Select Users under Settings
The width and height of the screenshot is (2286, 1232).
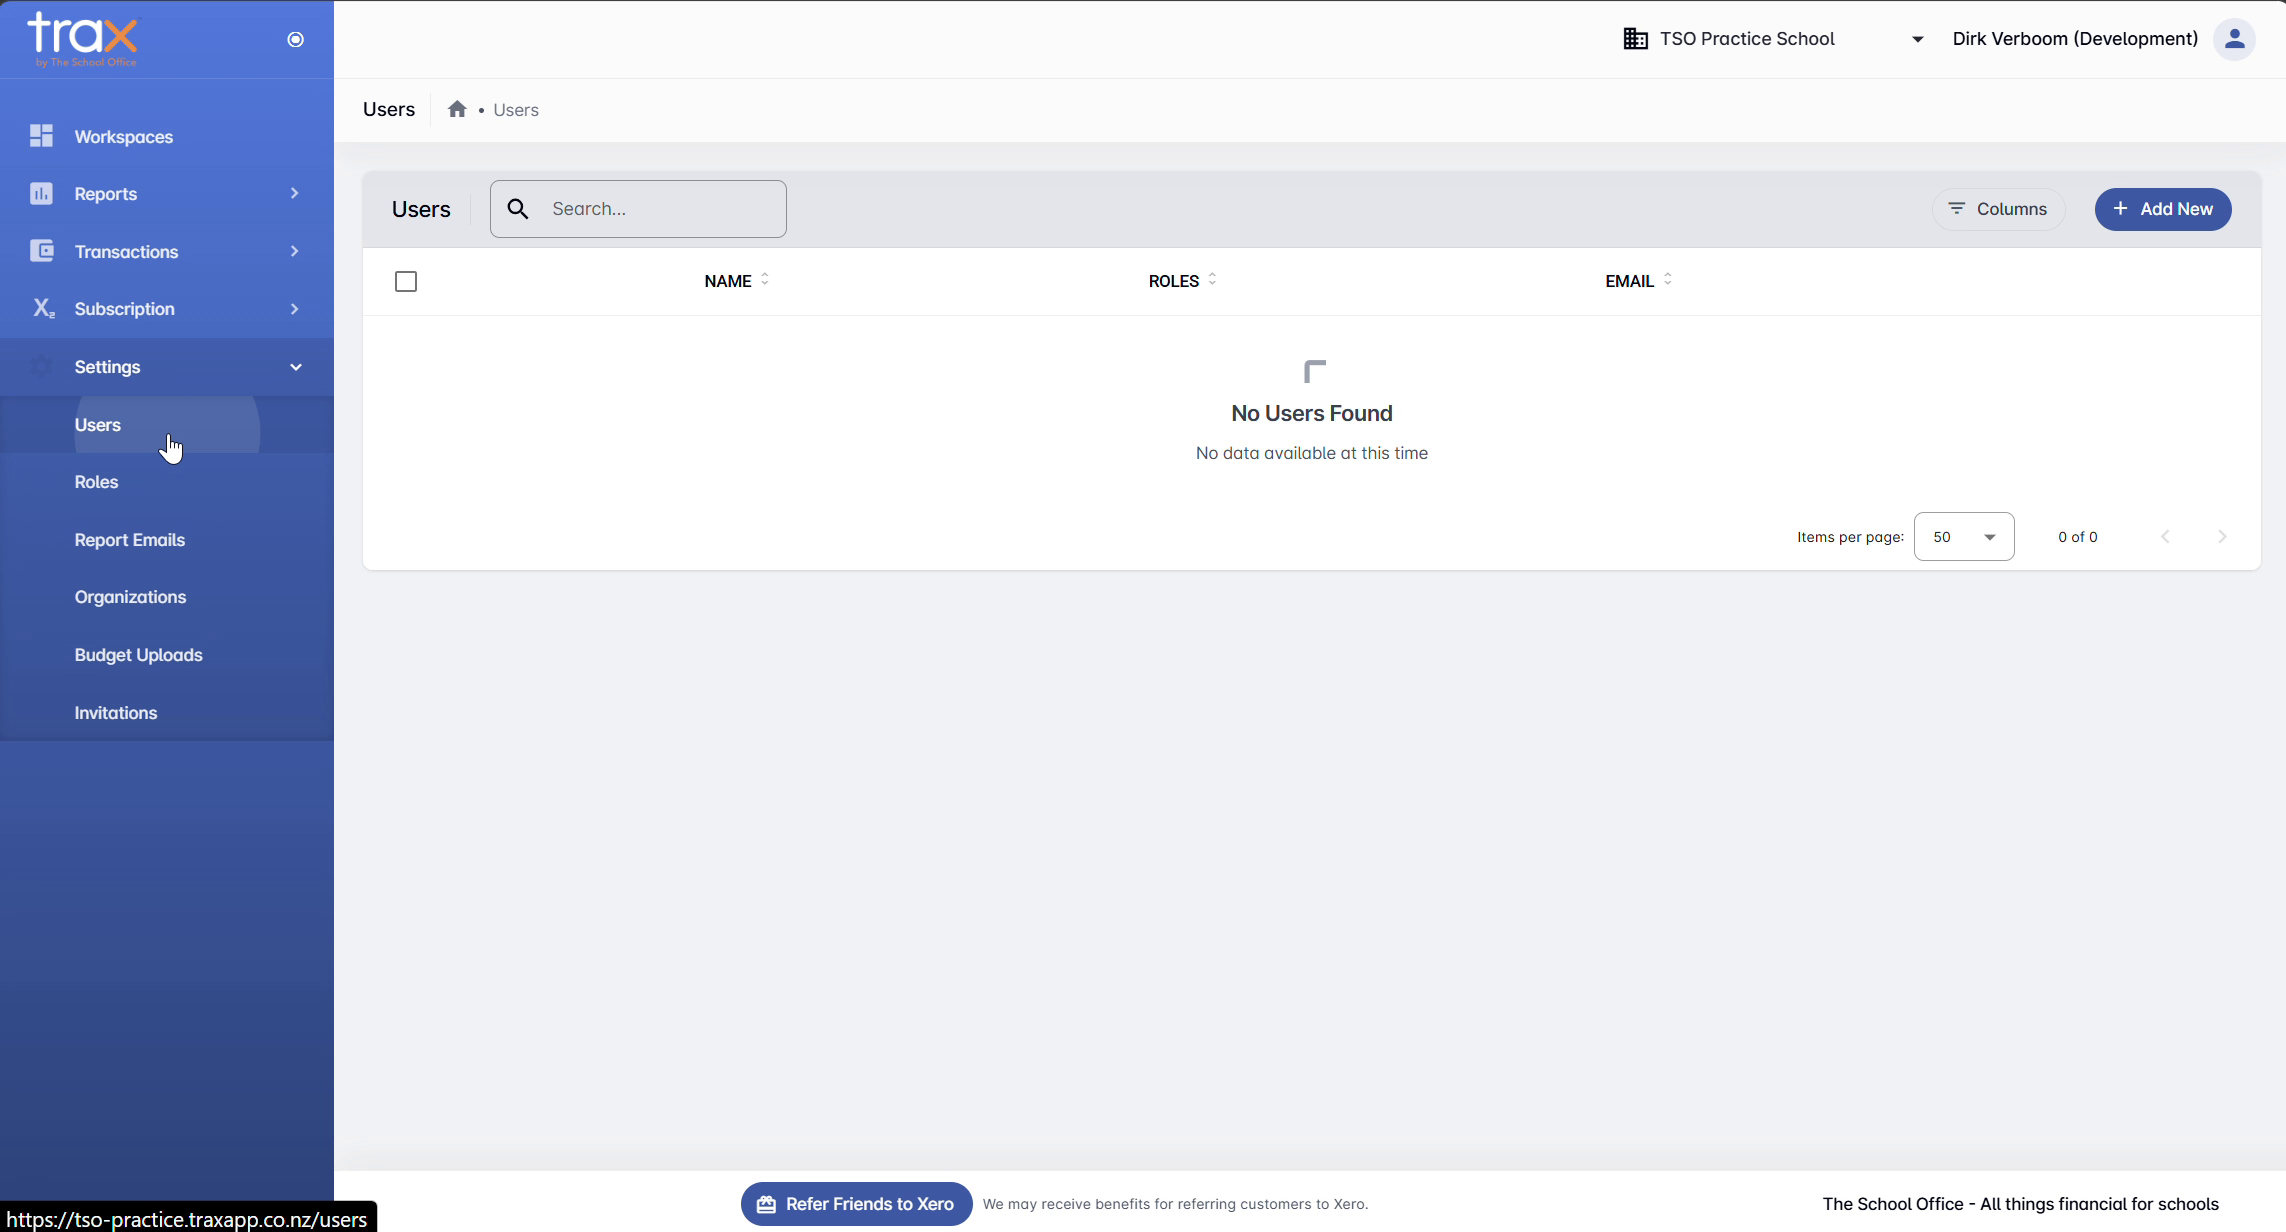[x=167, y=424]
